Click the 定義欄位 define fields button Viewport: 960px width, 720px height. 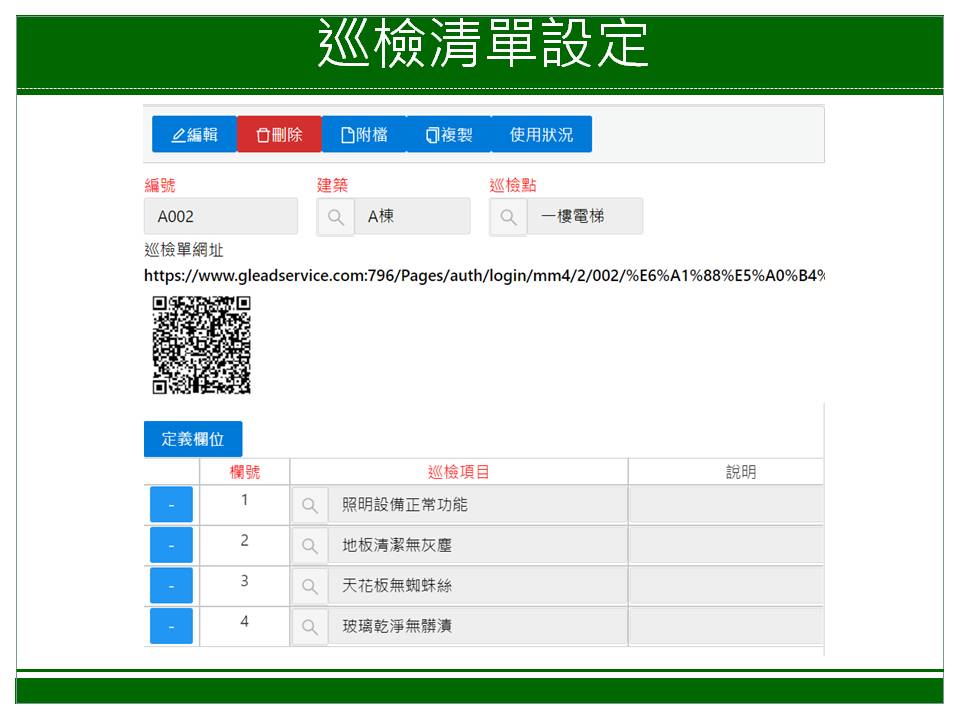click(x=193, y=439)
